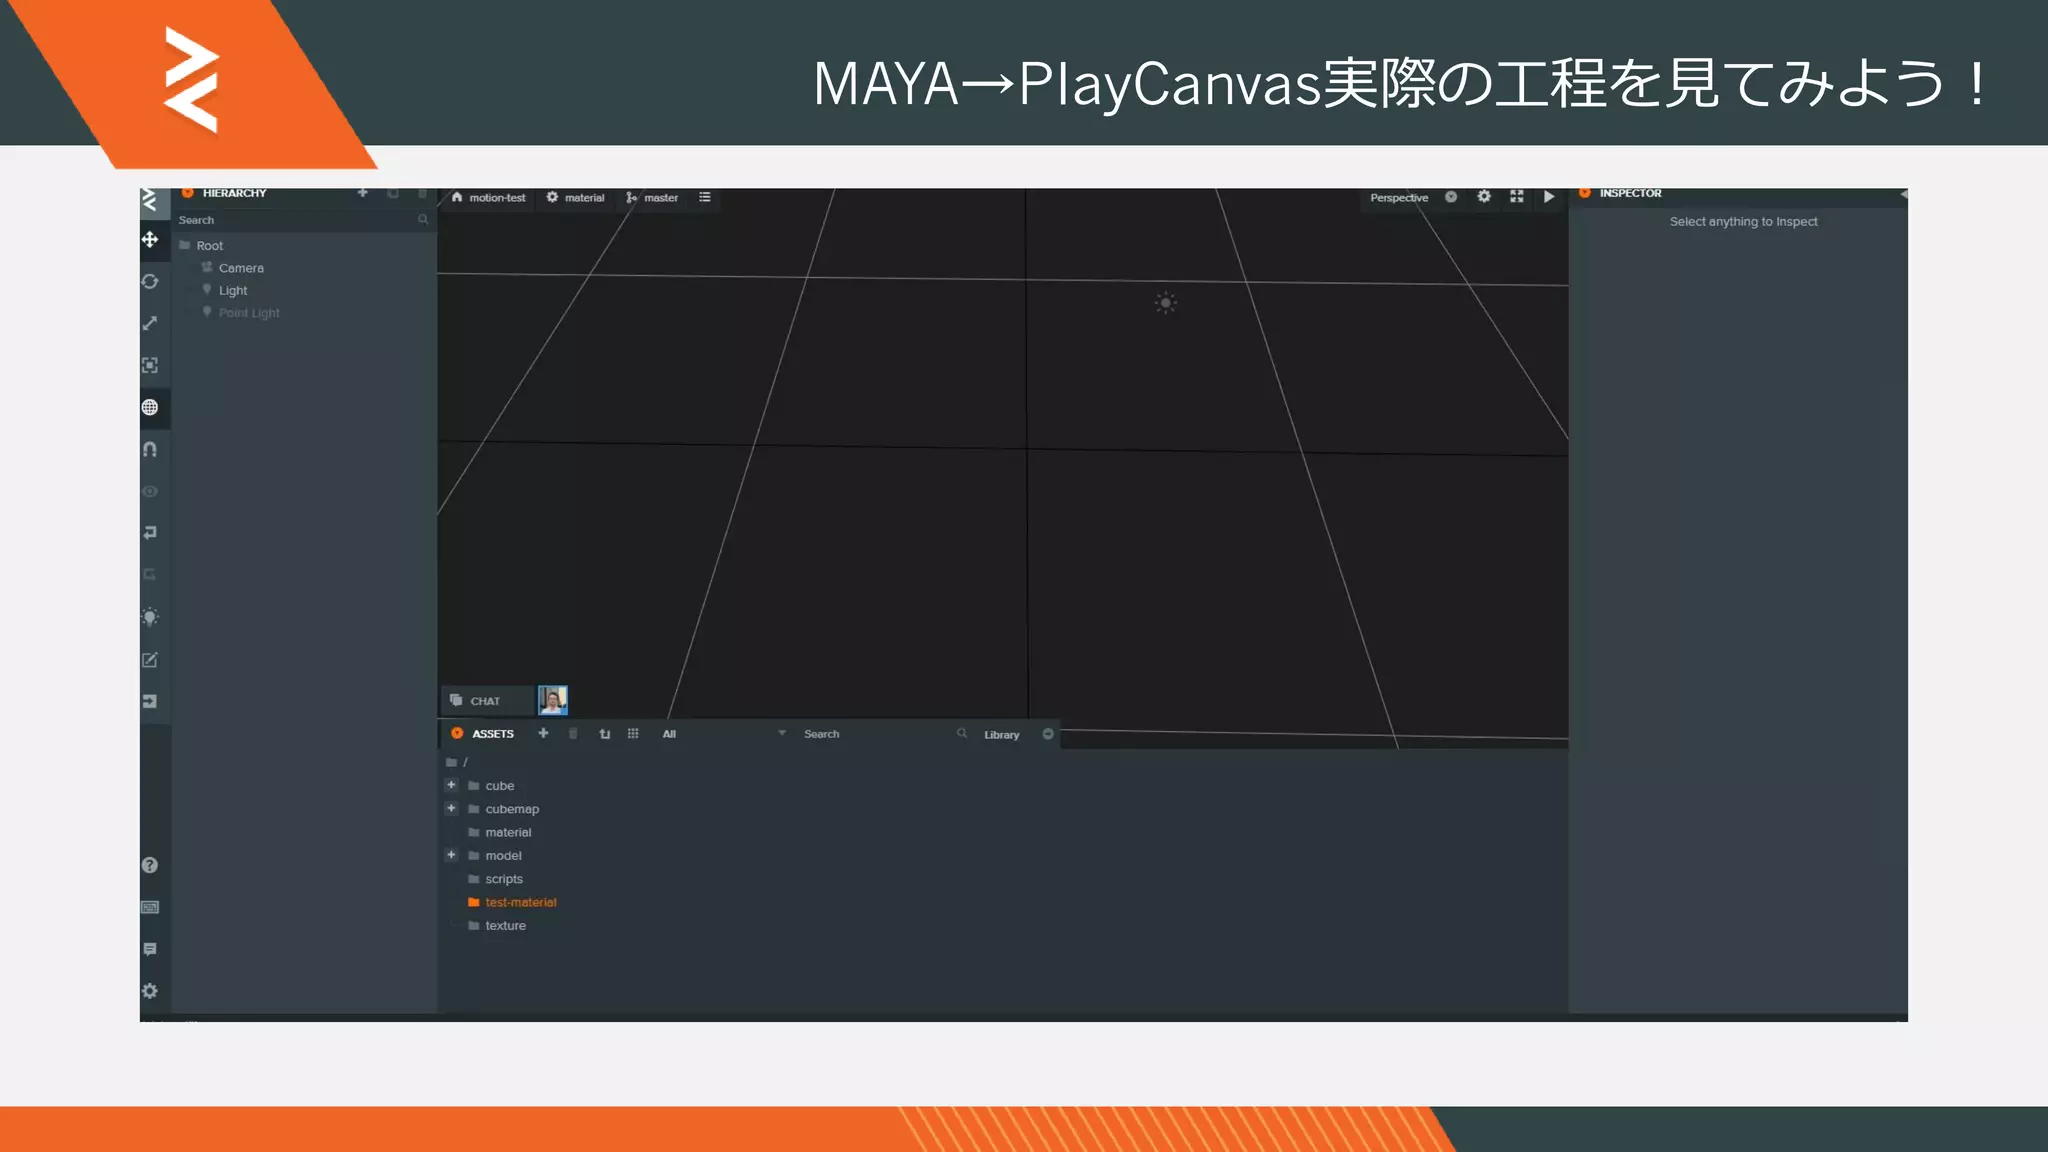Select the Light entity

pyautogui.click(x=233, y=290)
